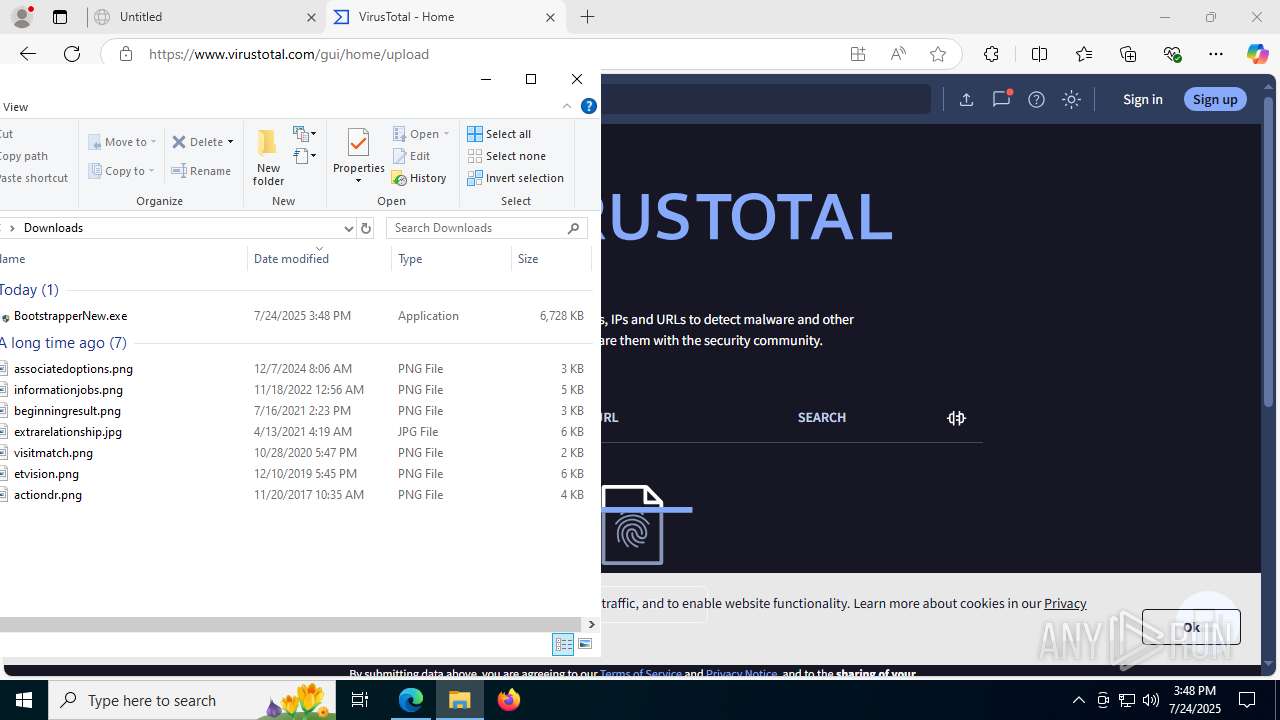Click Edit in the Open group

[x=412, y=156]
